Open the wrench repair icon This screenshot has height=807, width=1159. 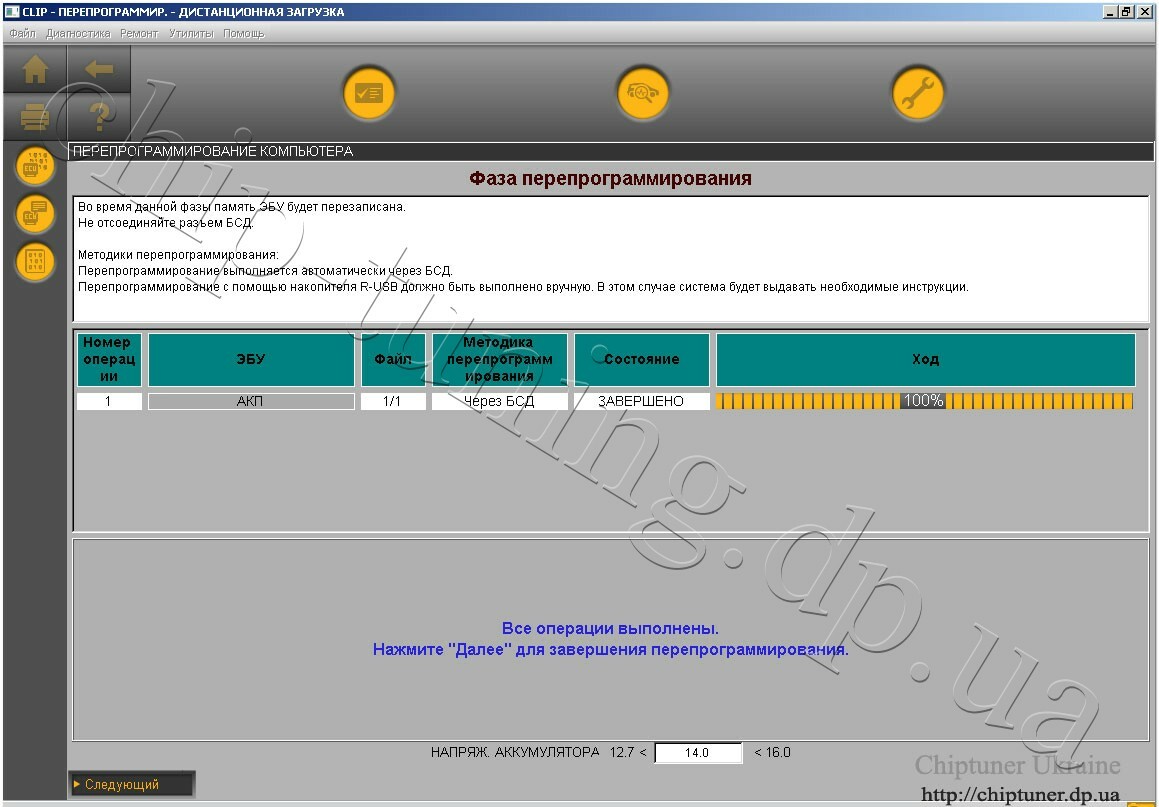pos(918,93)
